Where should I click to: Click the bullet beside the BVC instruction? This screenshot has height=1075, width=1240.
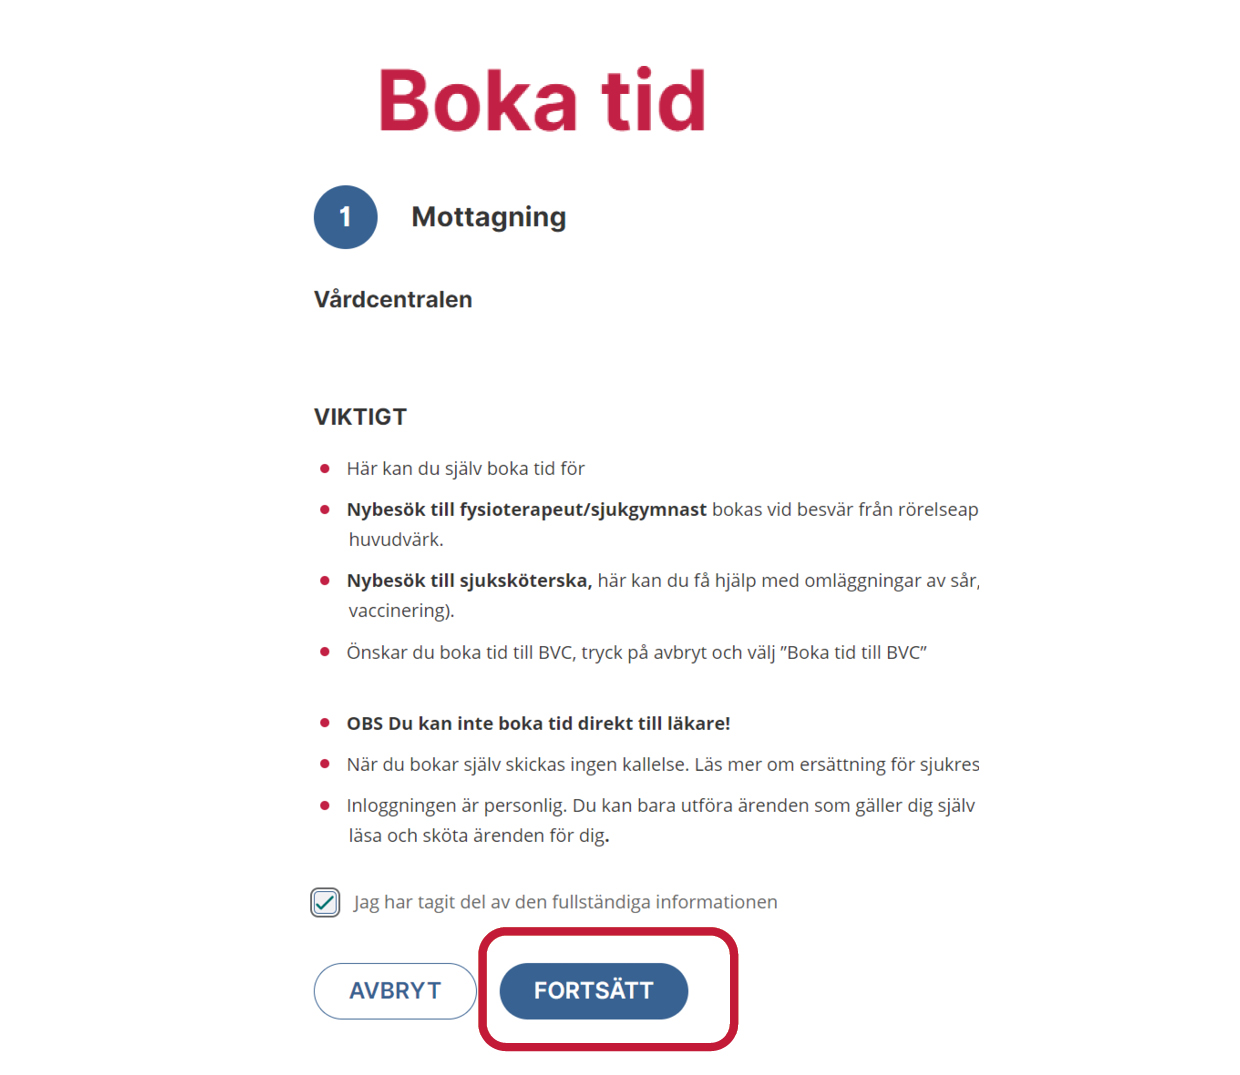coord(326,650)
